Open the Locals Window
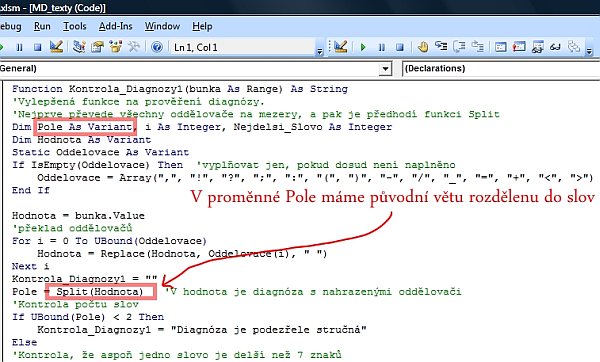The height and width of the screenshot is (362, 600). [501, 47]
